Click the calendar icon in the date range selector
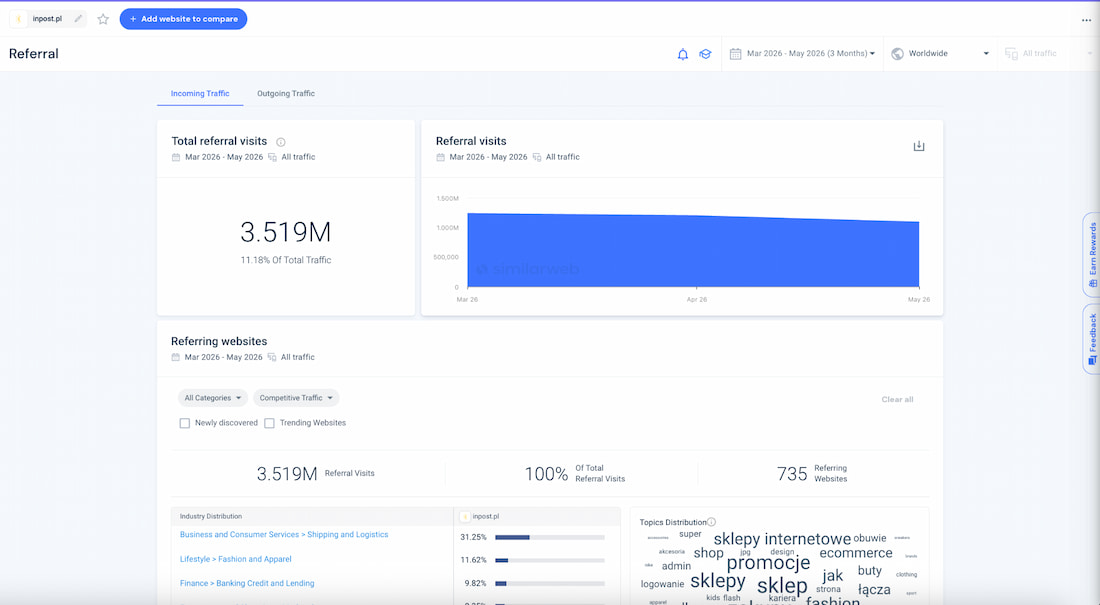The width and height of the screenshot is (1100, 605). [735, 54]
